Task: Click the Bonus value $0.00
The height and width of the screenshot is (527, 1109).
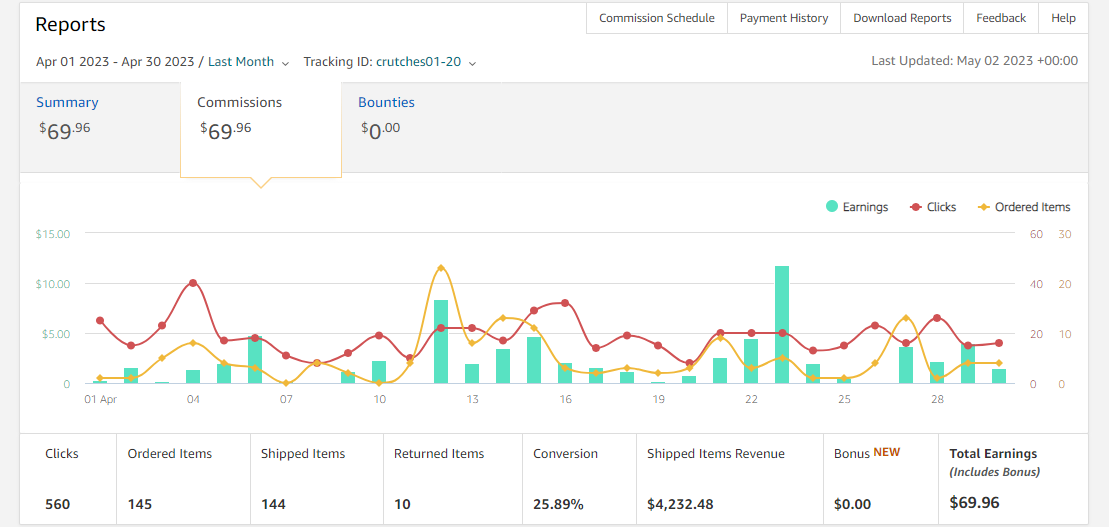Action: pos(852,504)
